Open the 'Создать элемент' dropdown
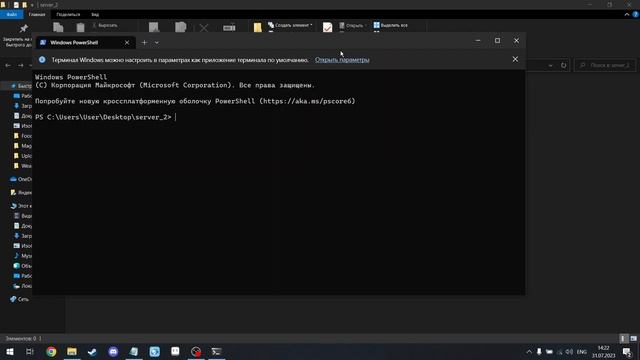 pyautogui.click(x=290, y=25)
